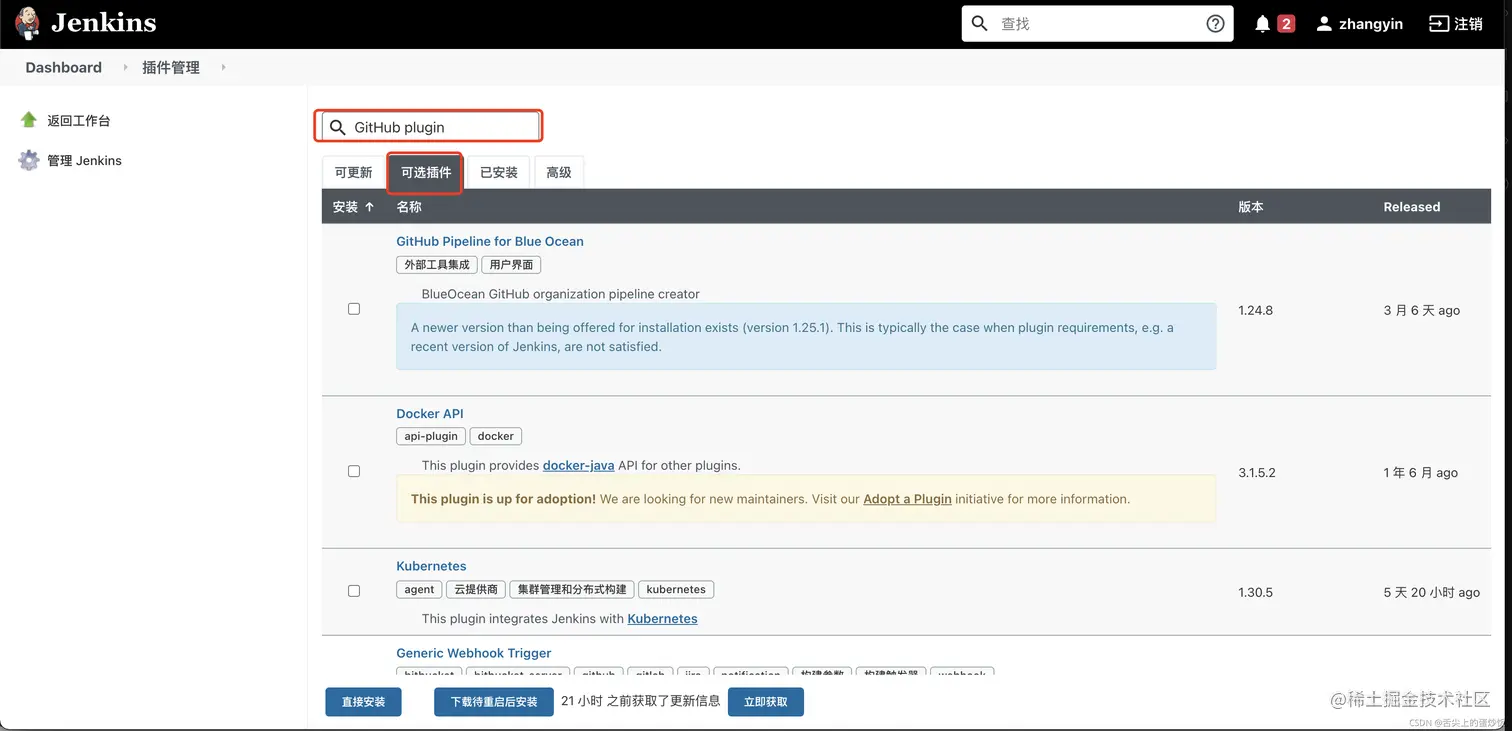This screenshot has height=731, width=1512.
Task: Open the 返回工作台 sidebar link
Action: point(79,120)
